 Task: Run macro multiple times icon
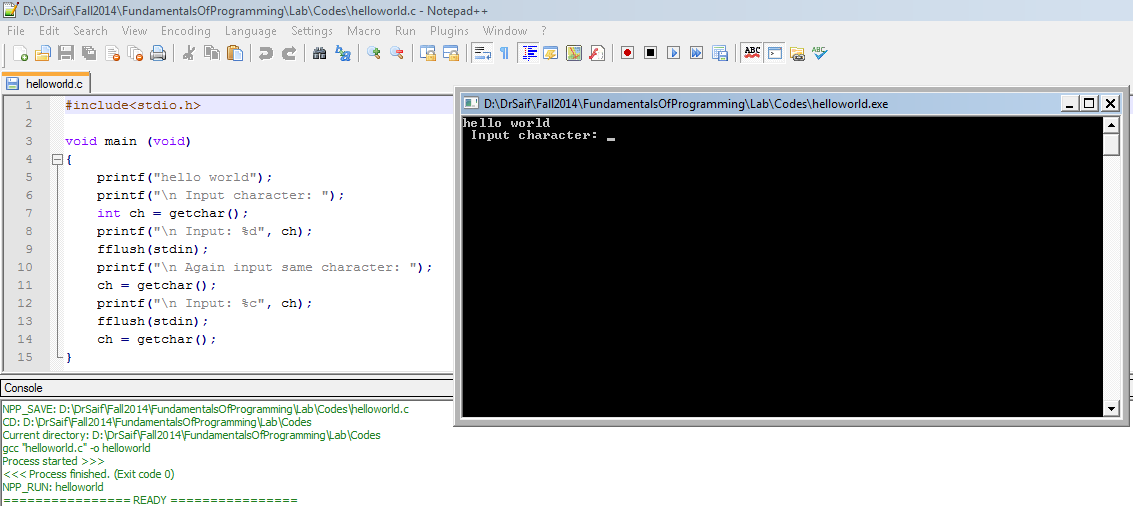(x=697, y=53)
